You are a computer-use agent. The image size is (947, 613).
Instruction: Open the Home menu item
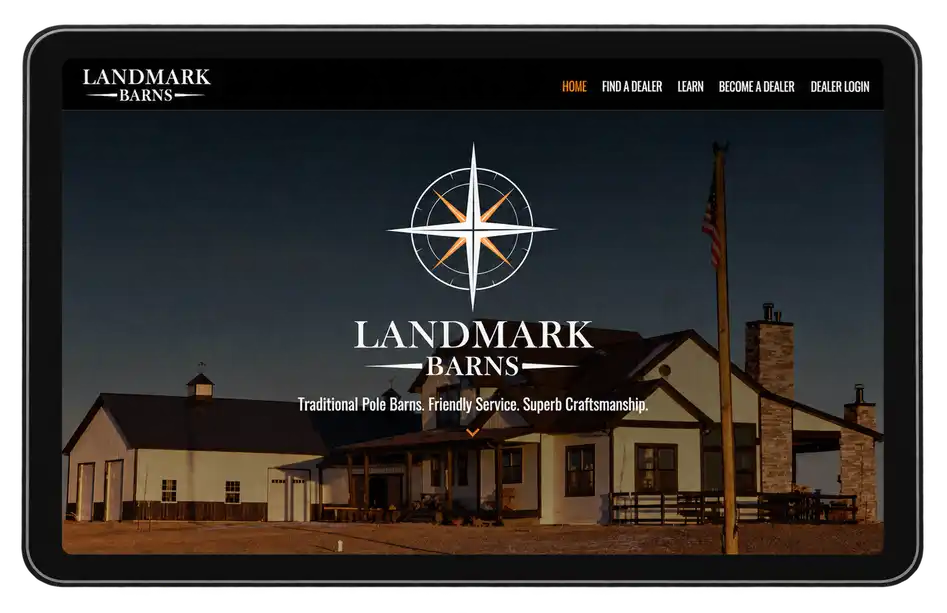click(x=574, y=86)
